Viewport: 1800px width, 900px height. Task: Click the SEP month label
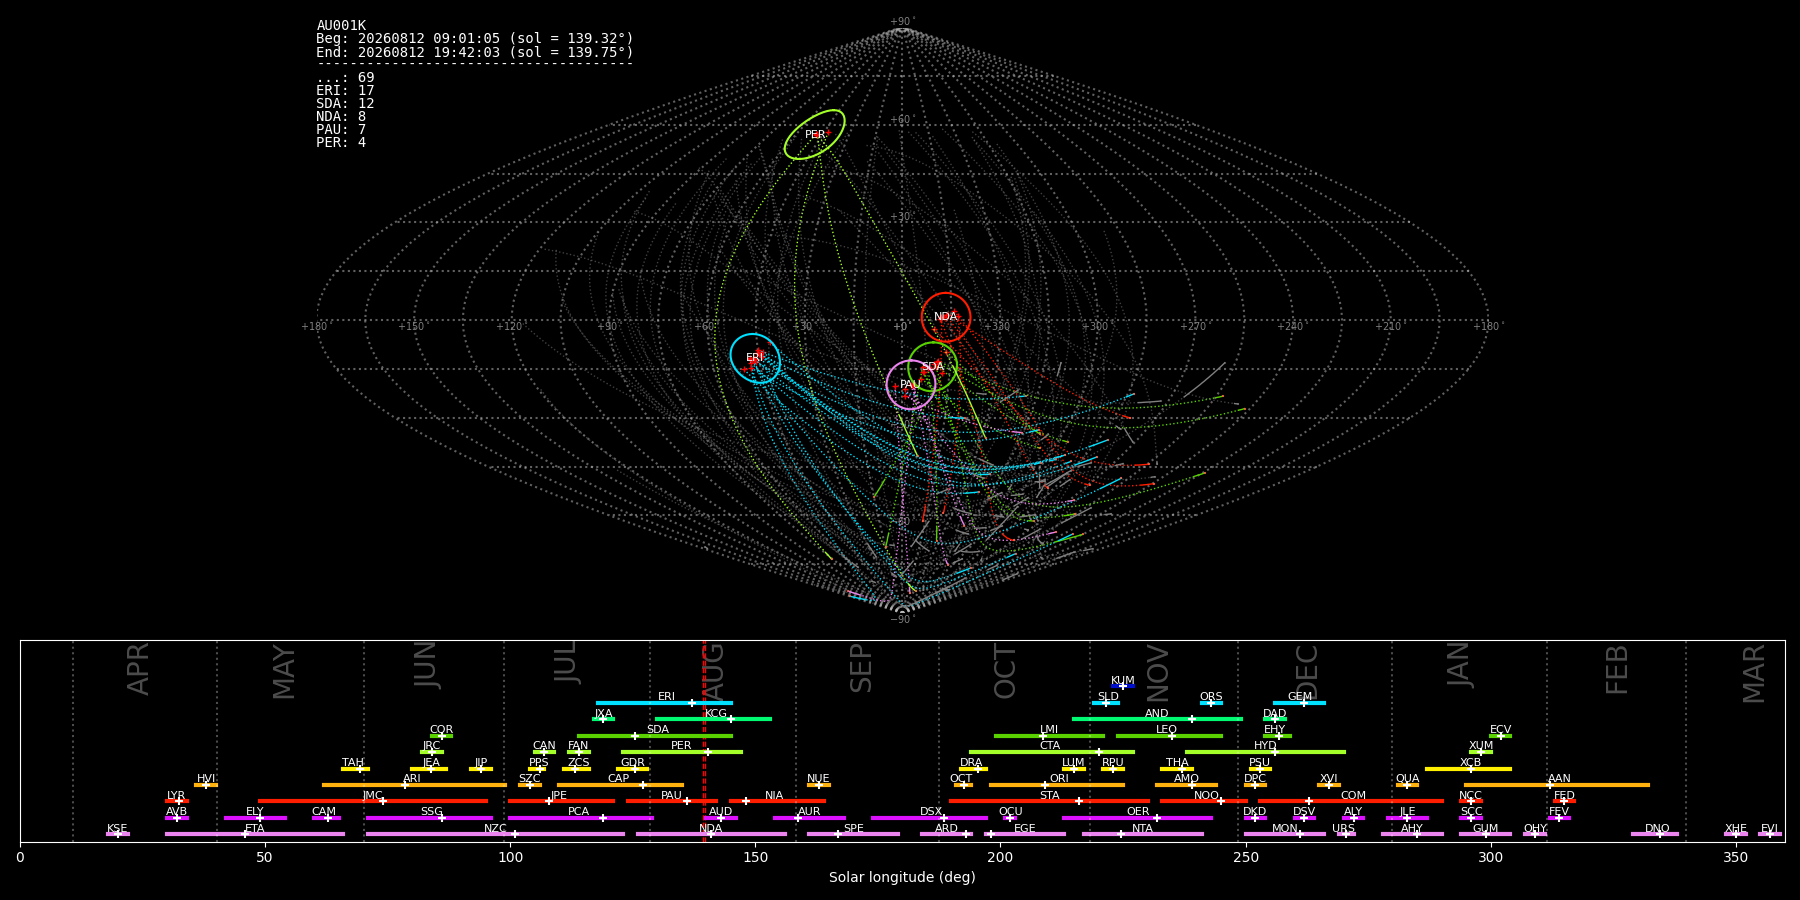coord(860,668)
